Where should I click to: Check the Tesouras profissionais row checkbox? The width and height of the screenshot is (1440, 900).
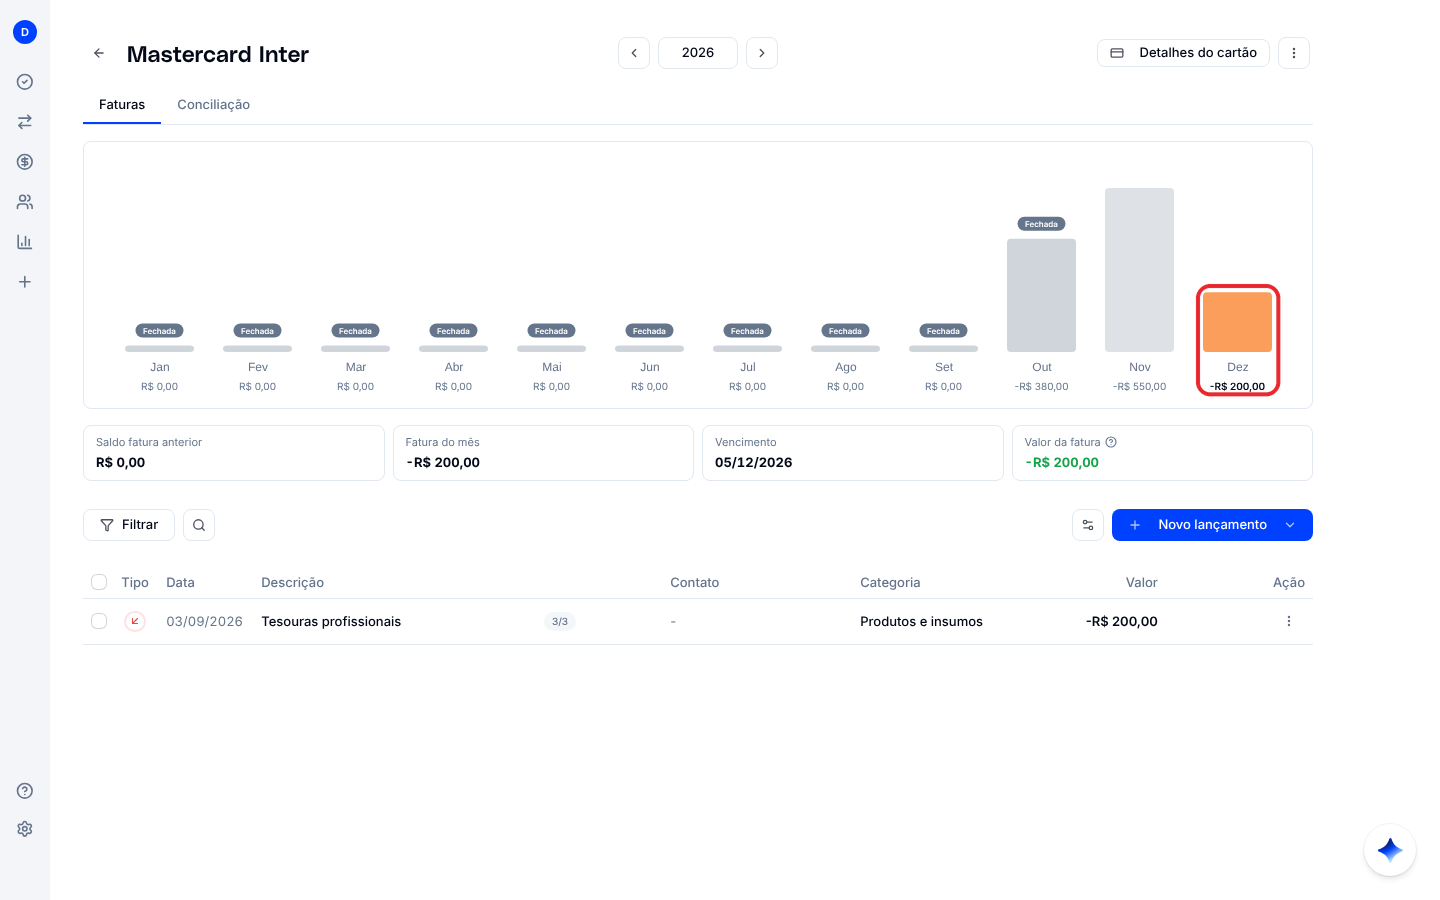99,621
